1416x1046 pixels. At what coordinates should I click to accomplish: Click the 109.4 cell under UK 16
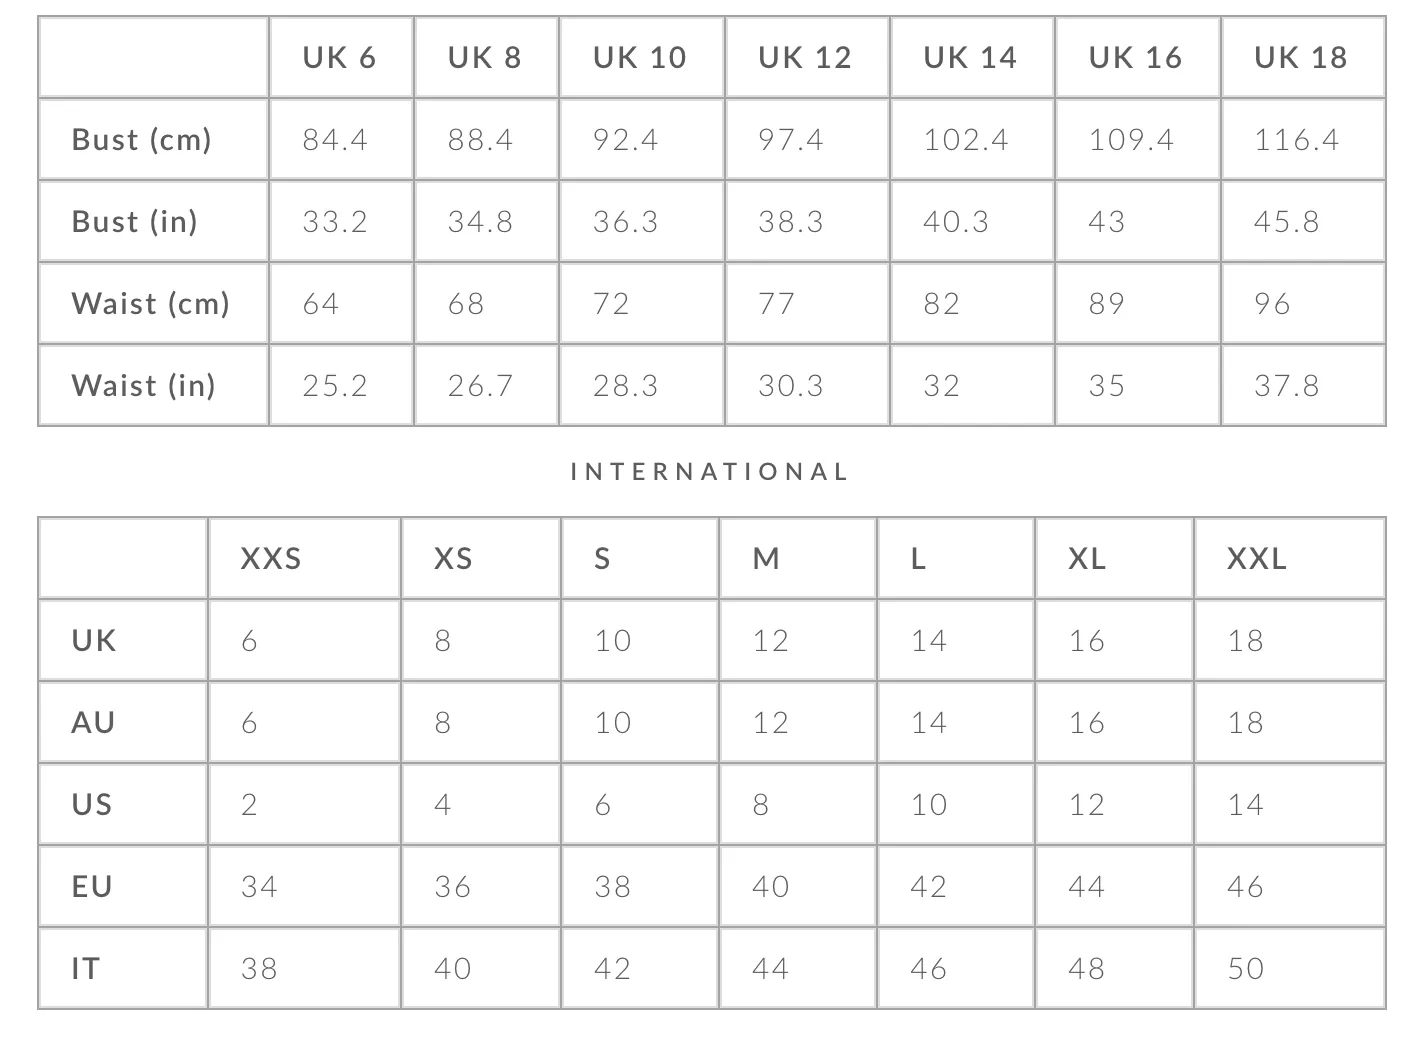[x=1131, y=140]
